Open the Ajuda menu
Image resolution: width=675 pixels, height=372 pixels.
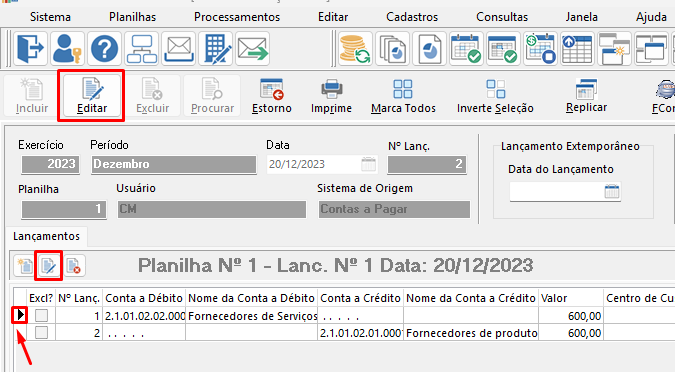tap(651, 17)
